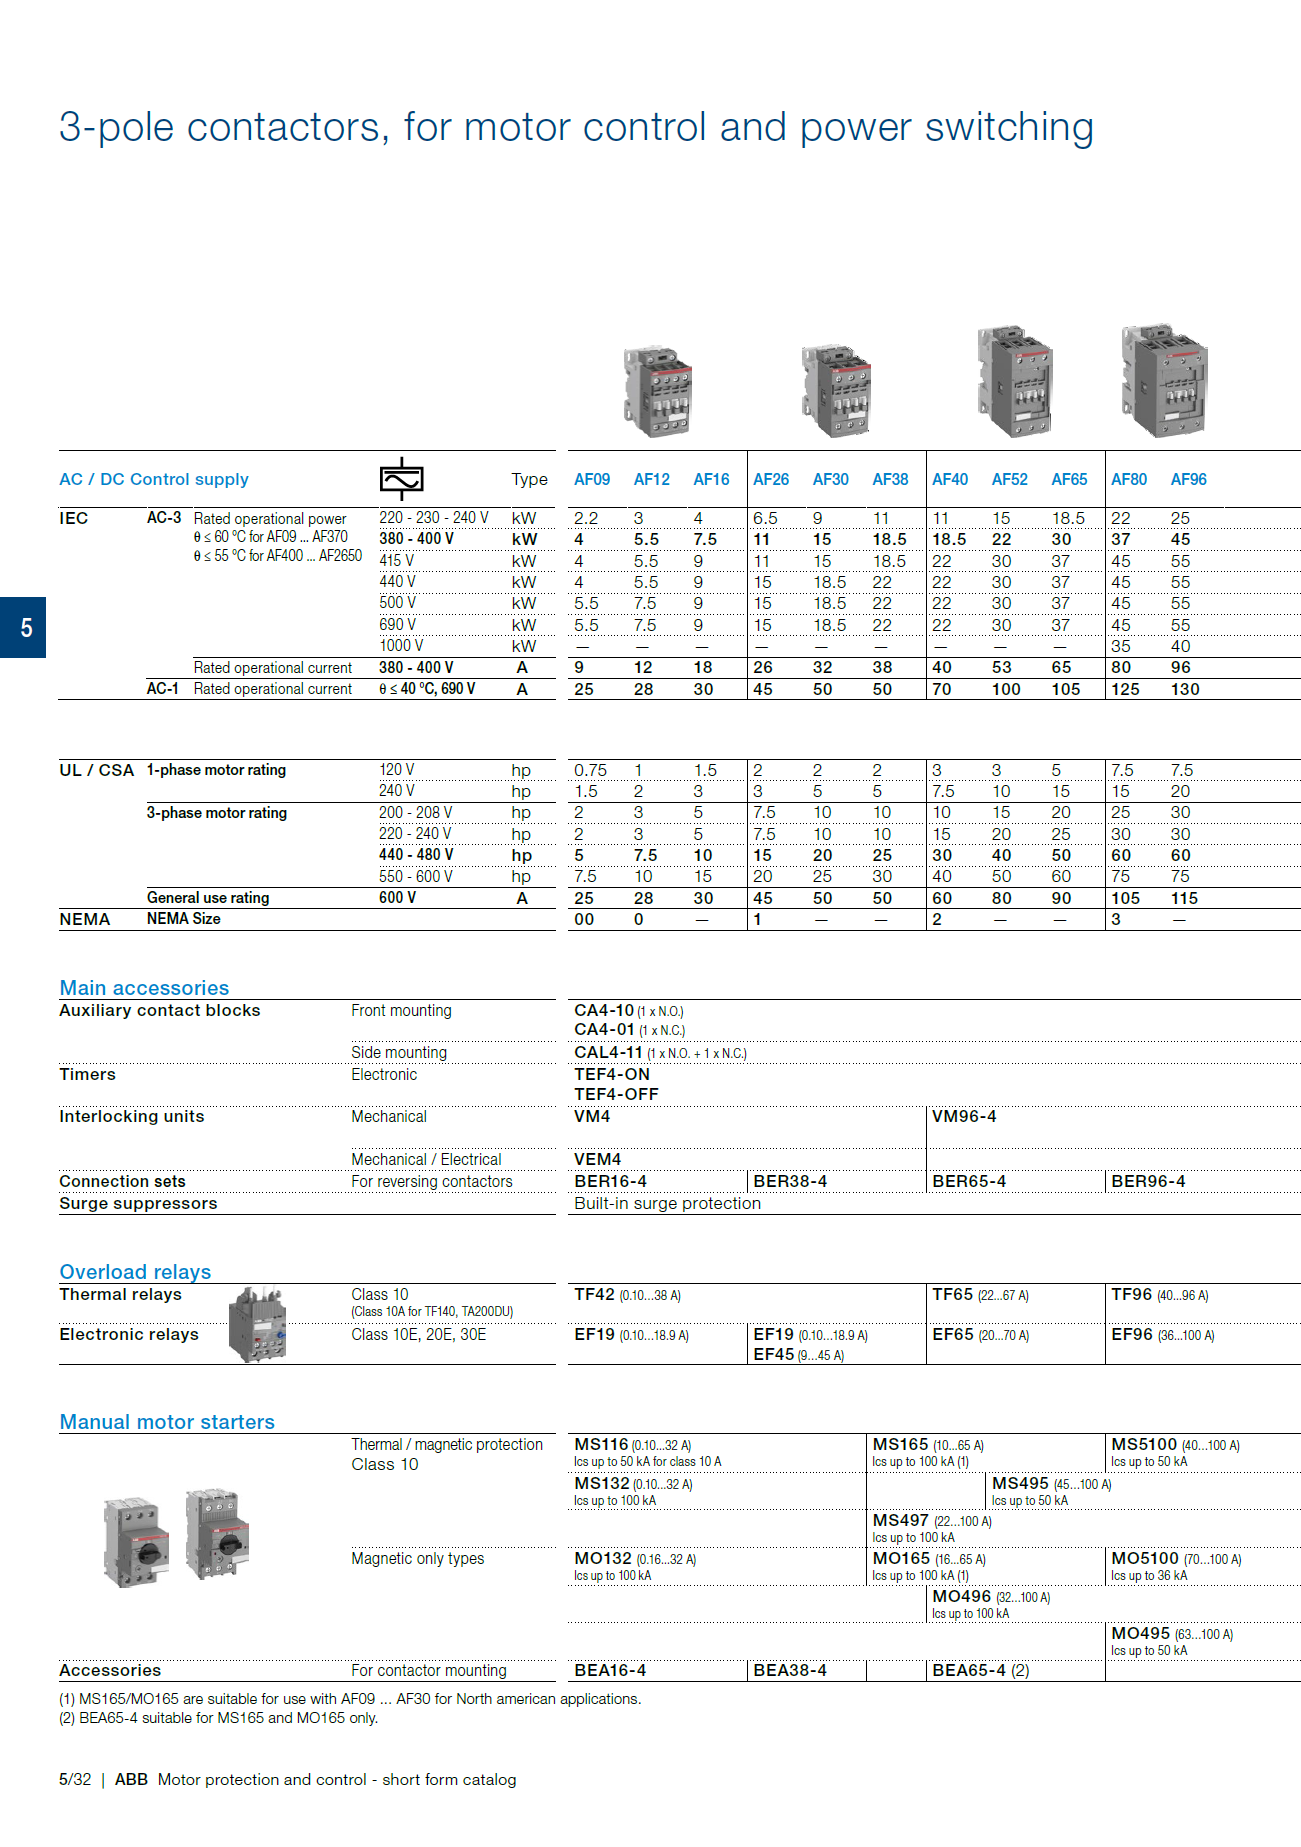Click the overload relay product image
The height and width of the screenshot is (1847, 1301).
(258, 1324)
